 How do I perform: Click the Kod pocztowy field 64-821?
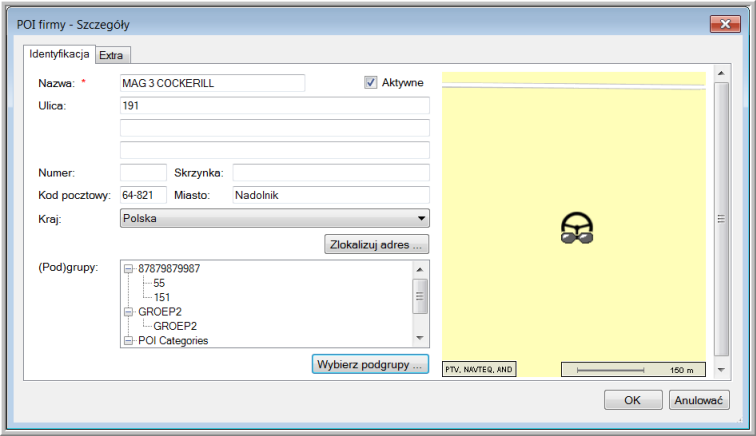click(142, 195)
